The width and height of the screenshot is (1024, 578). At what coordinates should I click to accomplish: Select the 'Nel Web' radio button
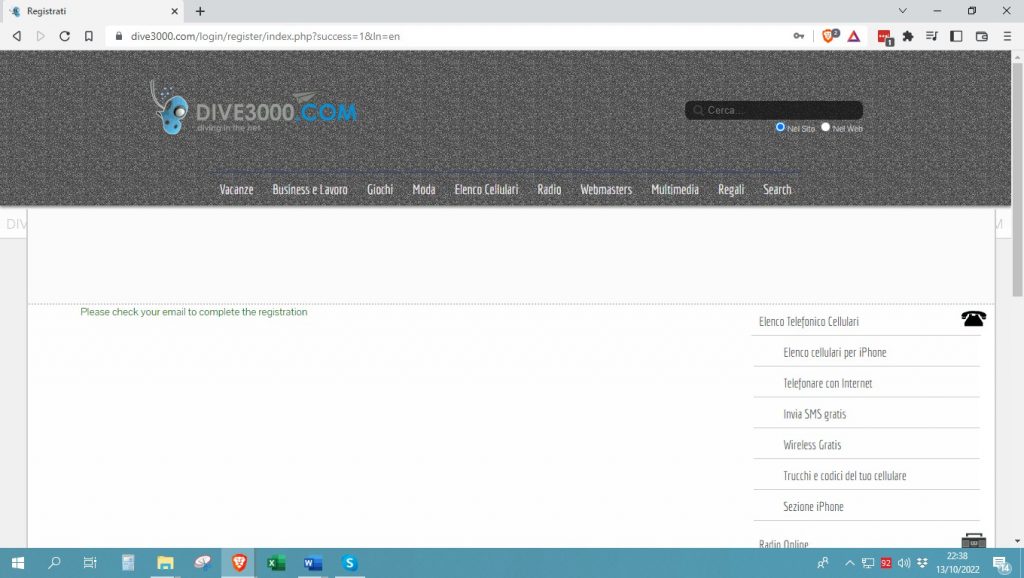[x=825, y=127]
